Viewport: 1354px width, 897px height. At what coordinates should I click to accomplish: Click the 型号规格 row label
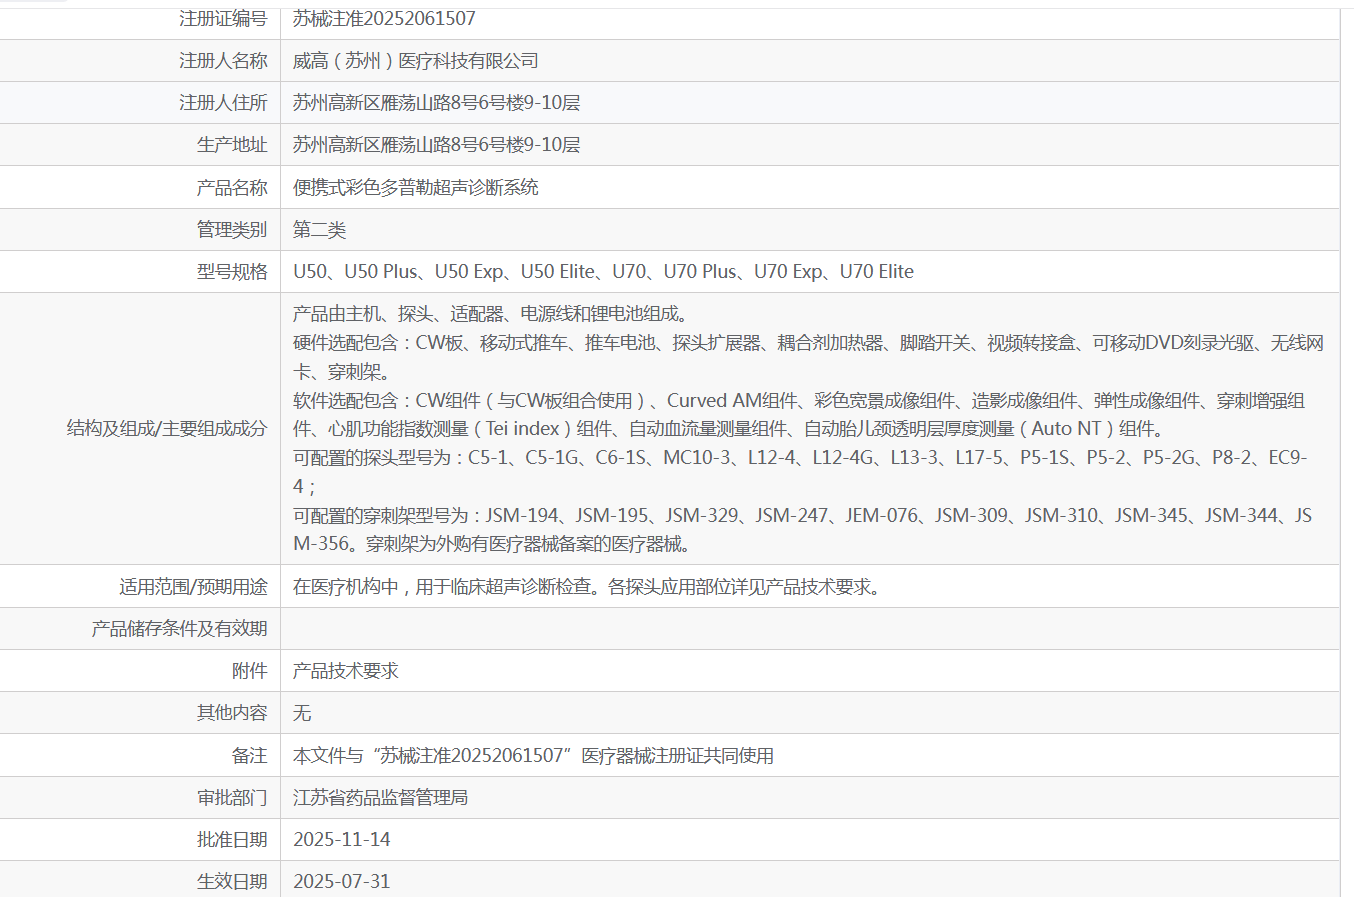point(232,272)
